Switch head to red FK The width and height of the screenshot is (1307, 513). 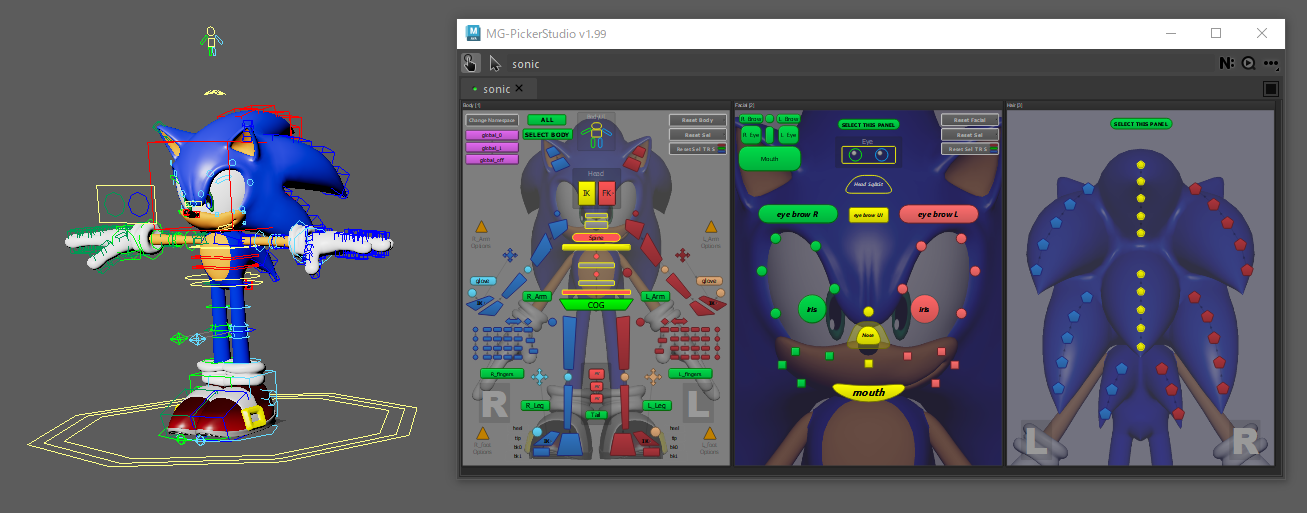coord(607,193)
